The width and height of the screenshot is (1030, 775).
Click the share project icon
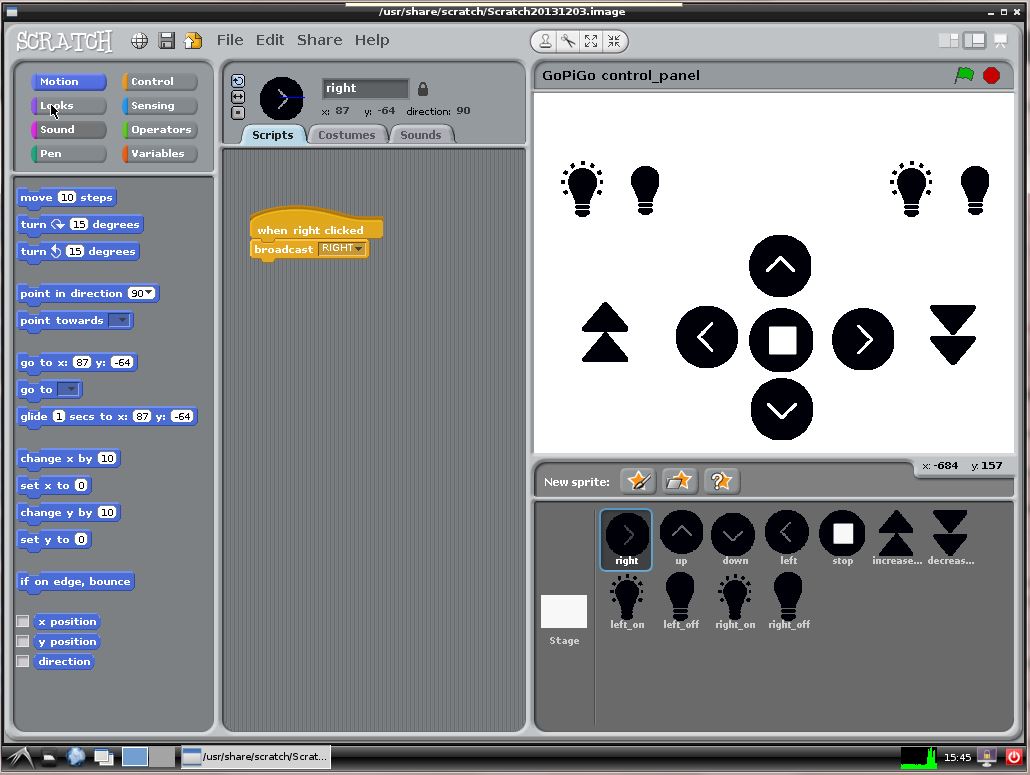click(x=193, y=41)
